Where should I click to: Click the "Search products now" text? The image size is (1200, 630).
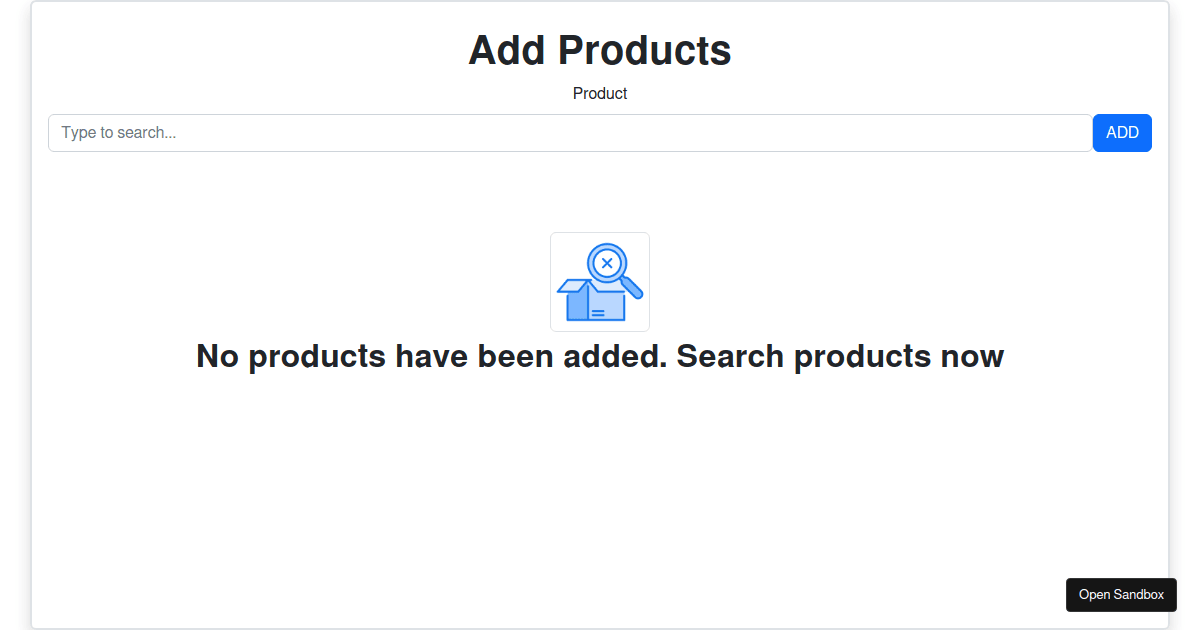tap(840, 355)
